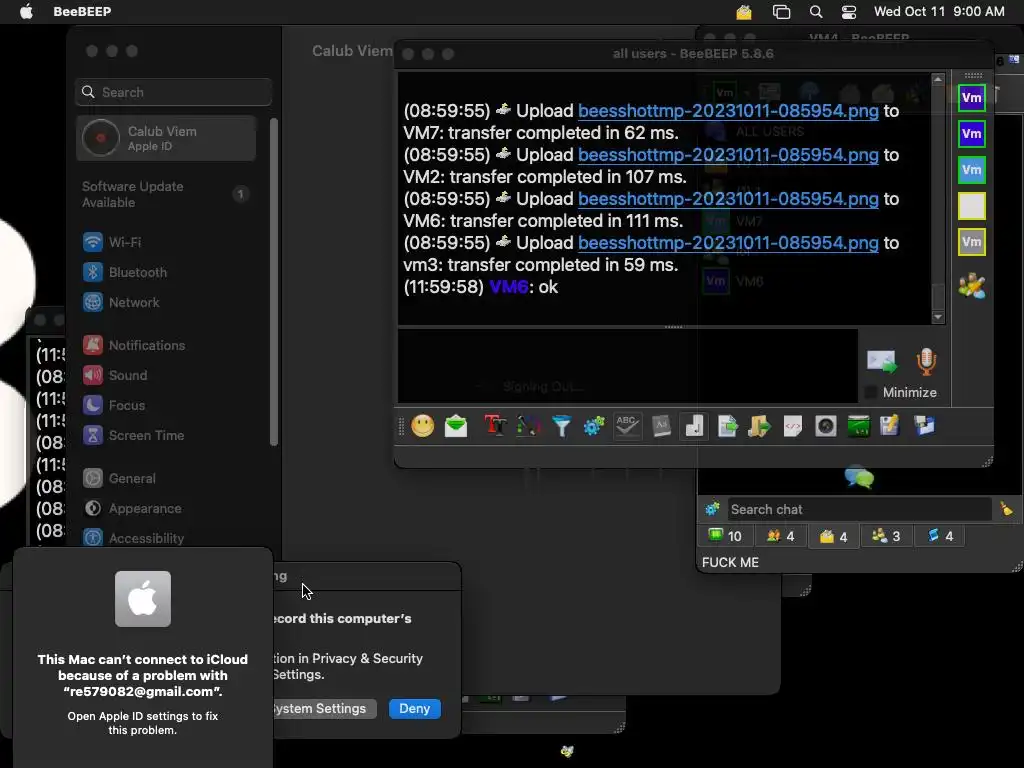1024x768 pixels.
Task: Open Calub Viem Apple ID settings
Action: click(x=166, y=138)
